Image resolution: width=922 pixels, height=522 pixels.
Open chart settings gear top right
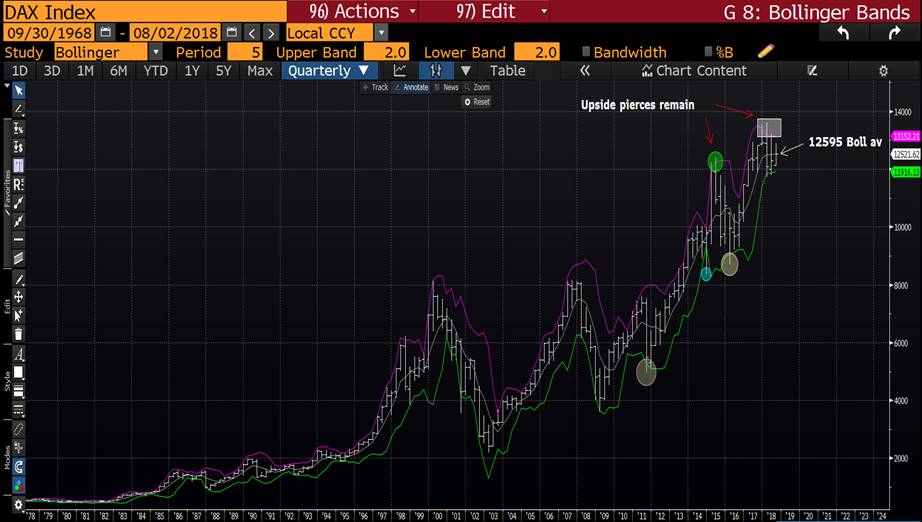pyautogui.click(x=883, y=71)
